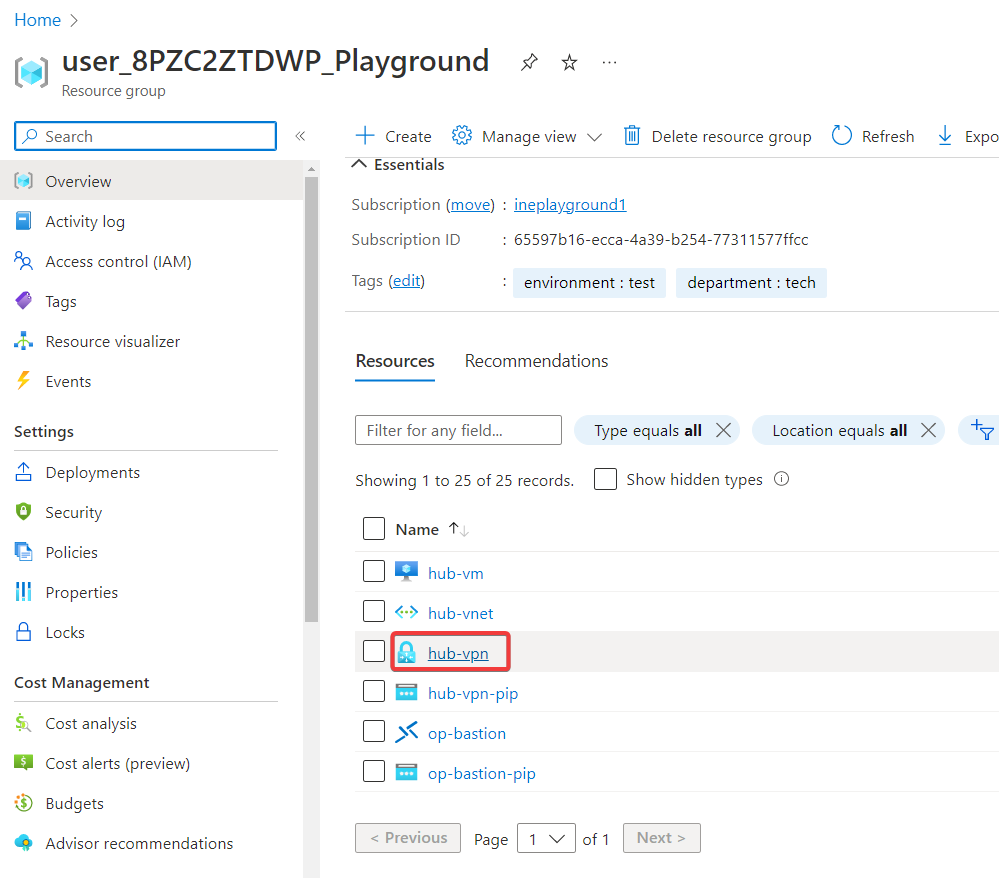Mark resource group as favorite with star
The width and height of the screenshot is (999, 878).
(x=569, y=63)
